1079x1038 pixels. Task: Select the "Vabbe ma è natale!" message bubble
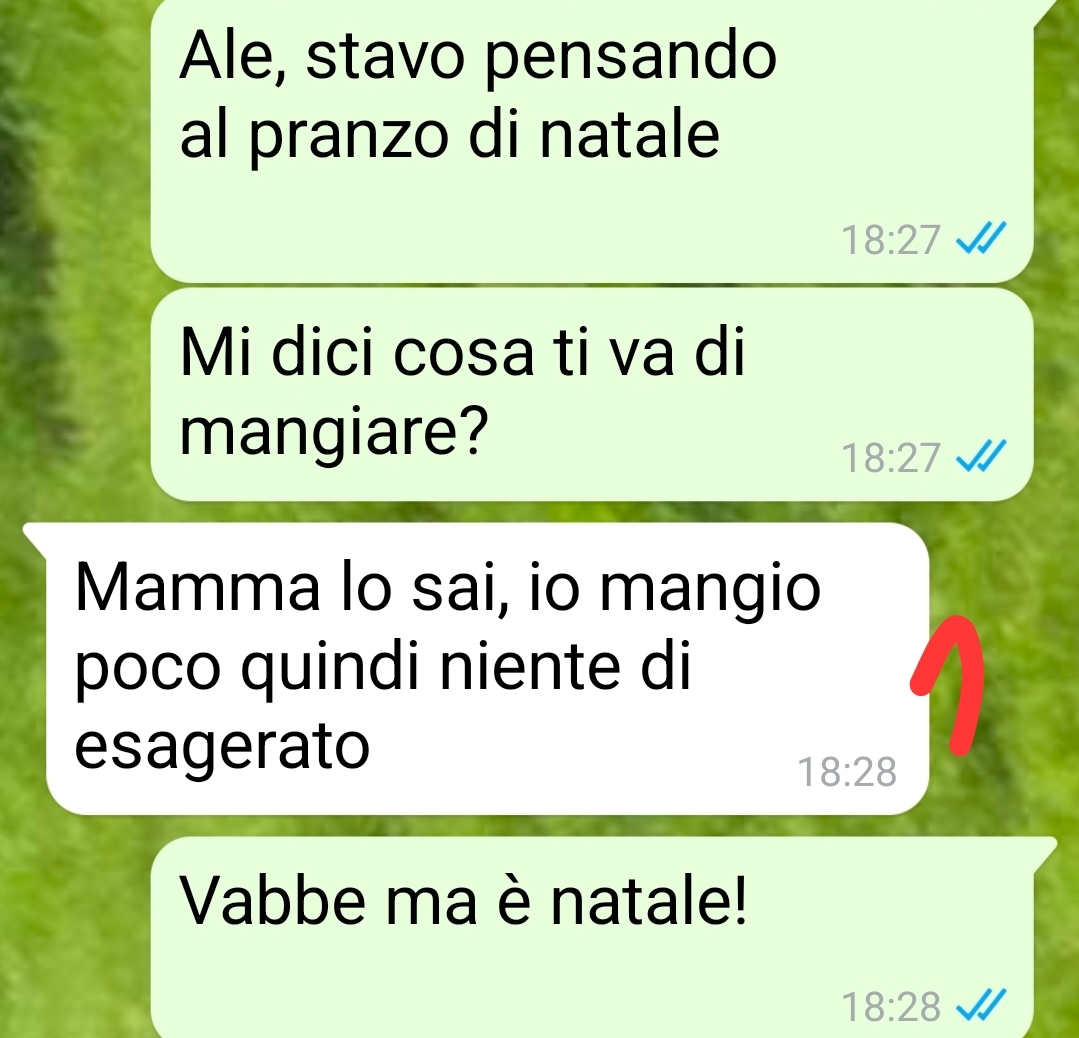point(592,938)
